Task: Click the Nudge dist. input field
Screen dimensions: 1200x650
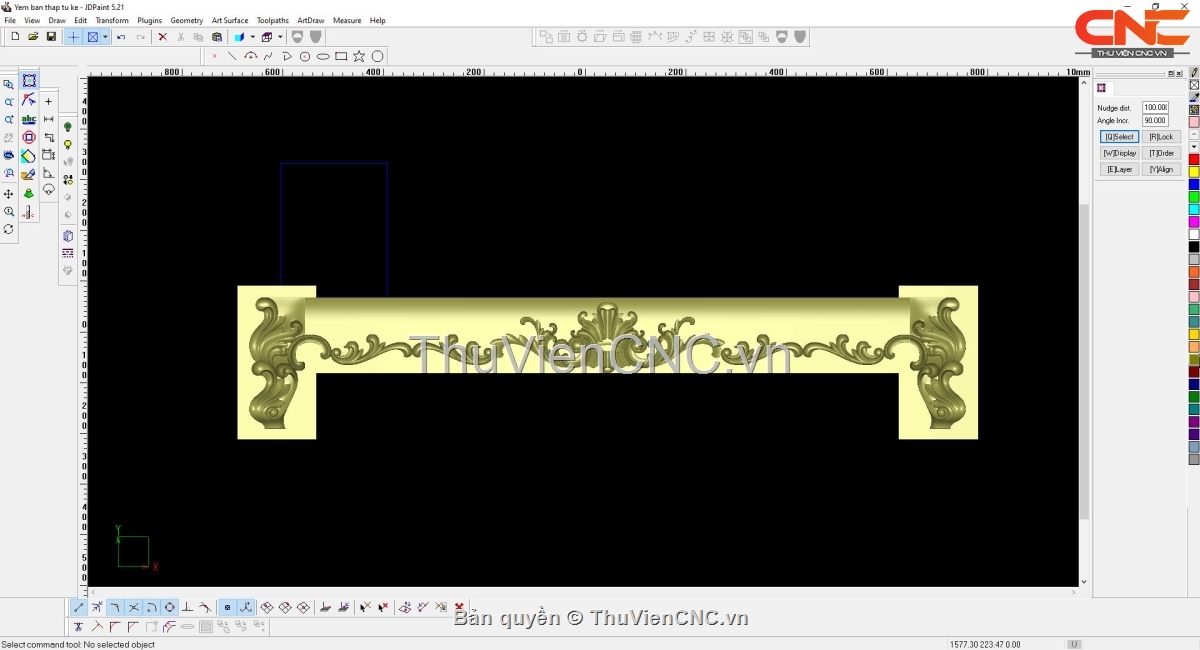Action: coord(1155,107)
